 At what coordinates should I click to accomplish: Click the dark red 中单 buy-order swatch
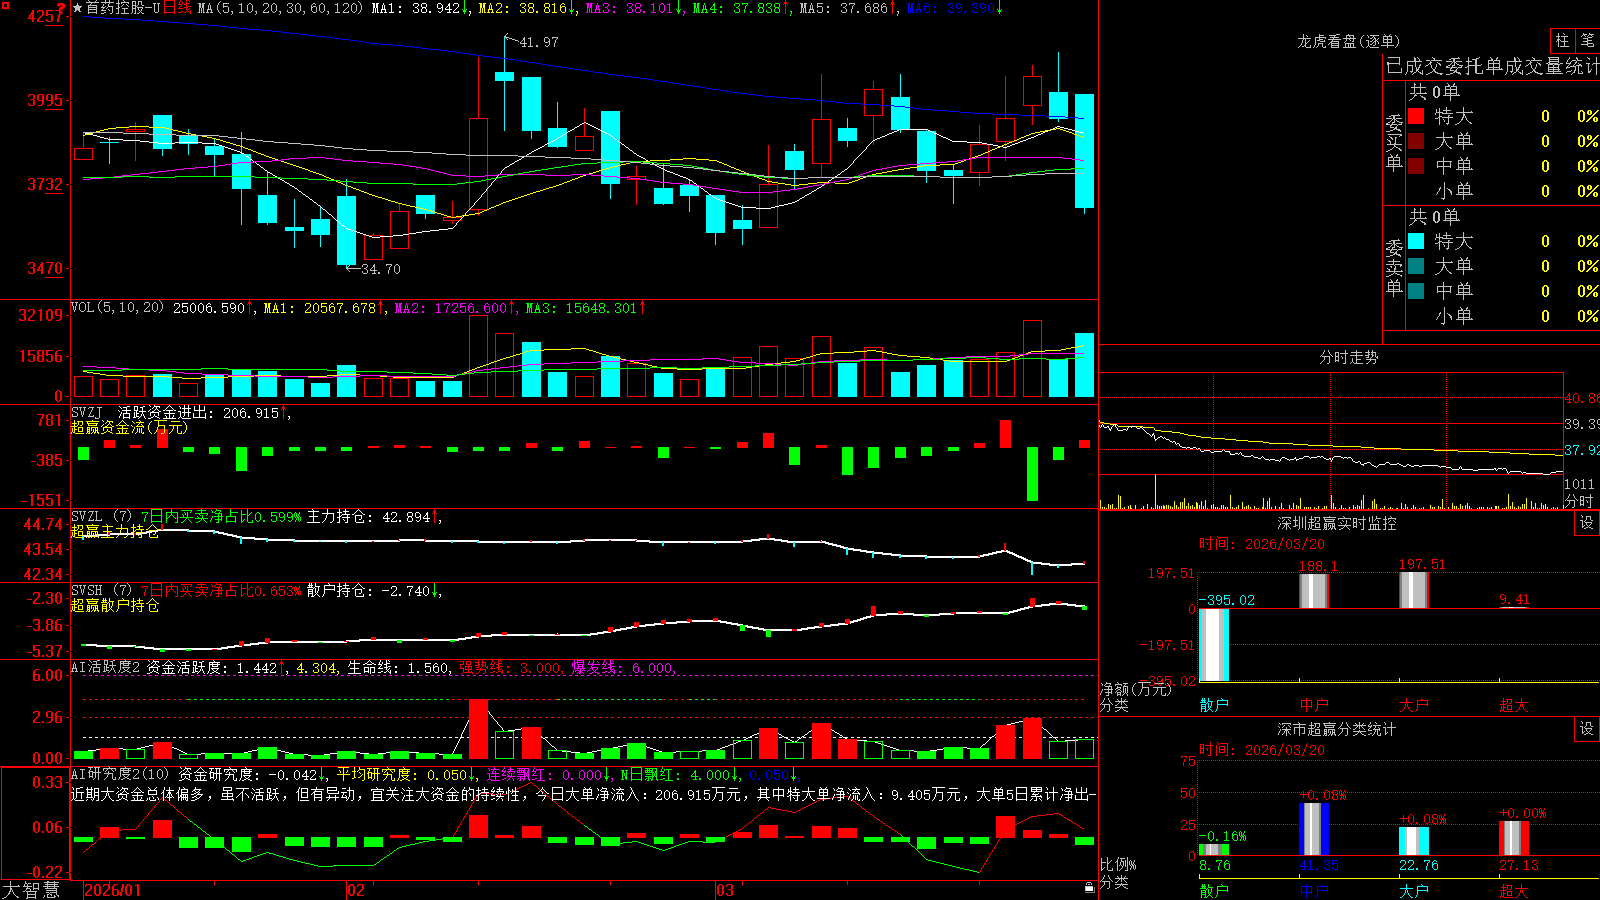1416,166
